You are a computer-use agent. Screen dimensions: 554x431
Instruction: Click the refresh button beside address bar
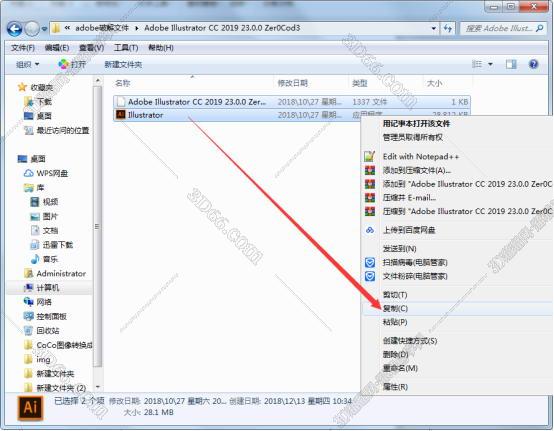coord(448,28)
